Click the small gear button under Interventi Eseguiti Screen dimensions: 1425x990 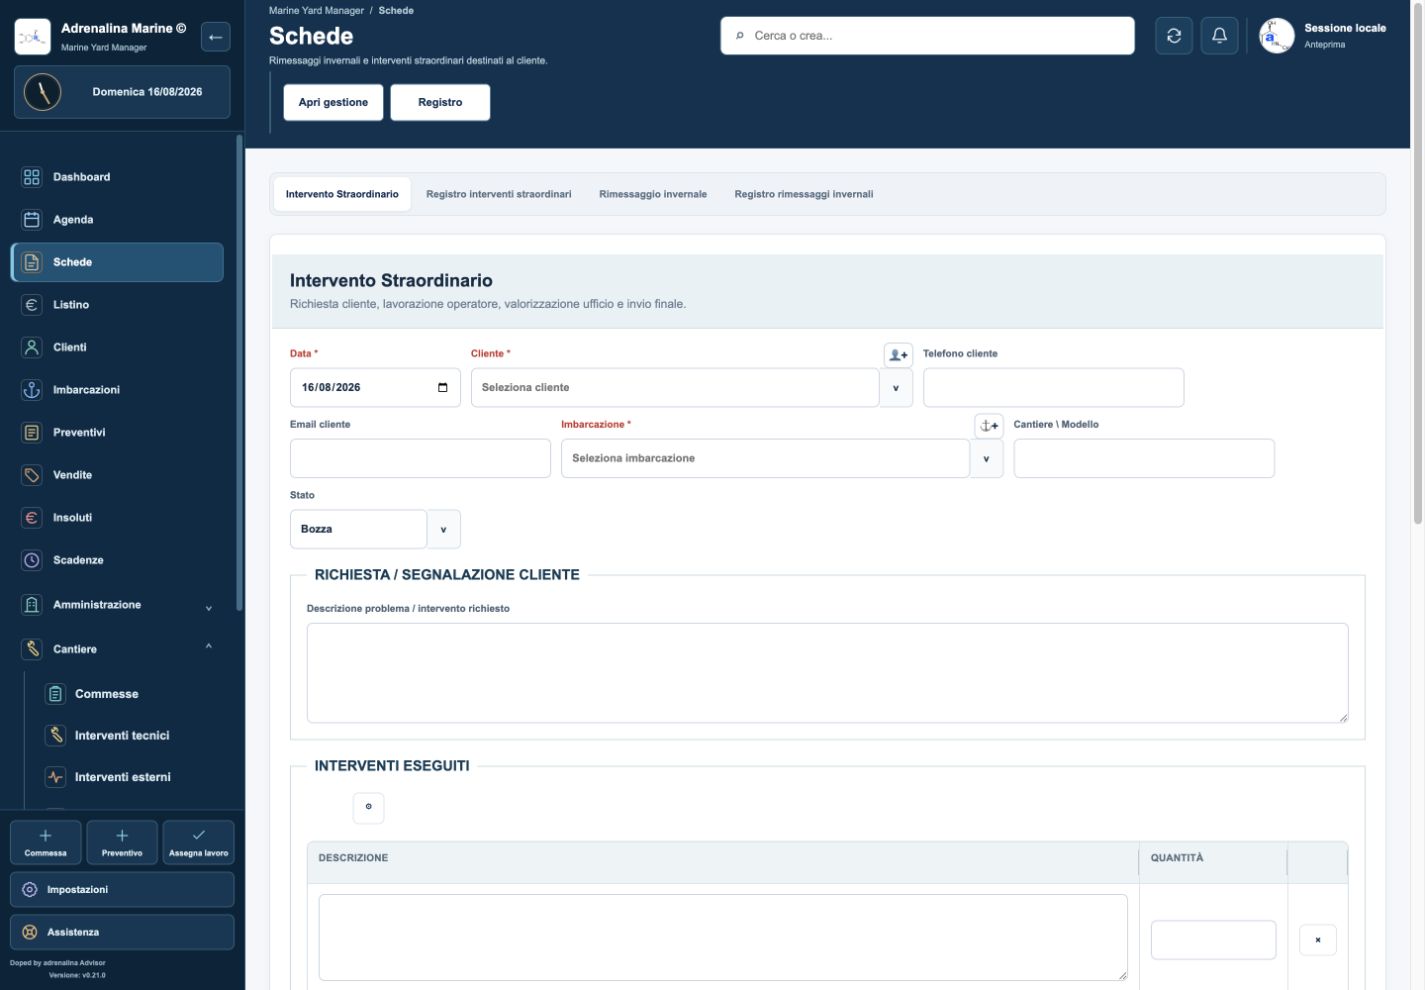[368, 807]
